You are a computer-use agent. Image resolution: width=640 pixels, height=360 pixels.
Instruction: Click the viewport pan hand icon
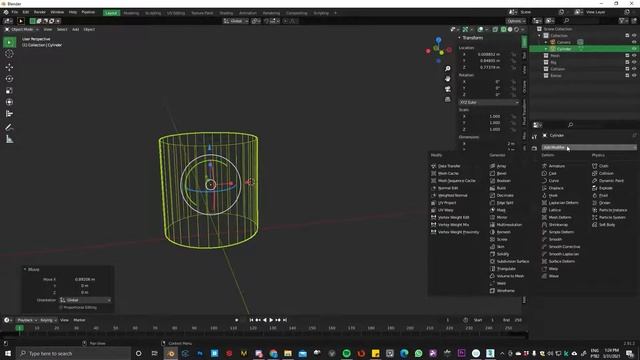click(x=448, y=78)
